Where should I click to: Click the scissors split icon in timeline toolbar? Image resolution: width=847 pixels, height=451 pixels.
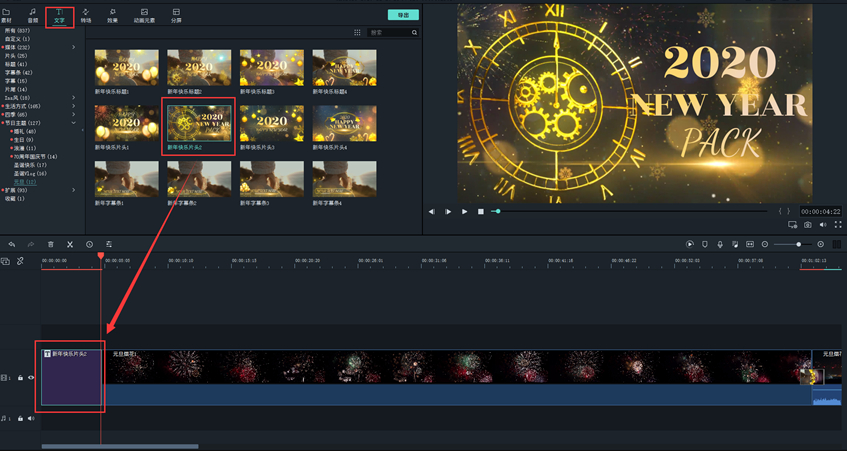[70, 244]
